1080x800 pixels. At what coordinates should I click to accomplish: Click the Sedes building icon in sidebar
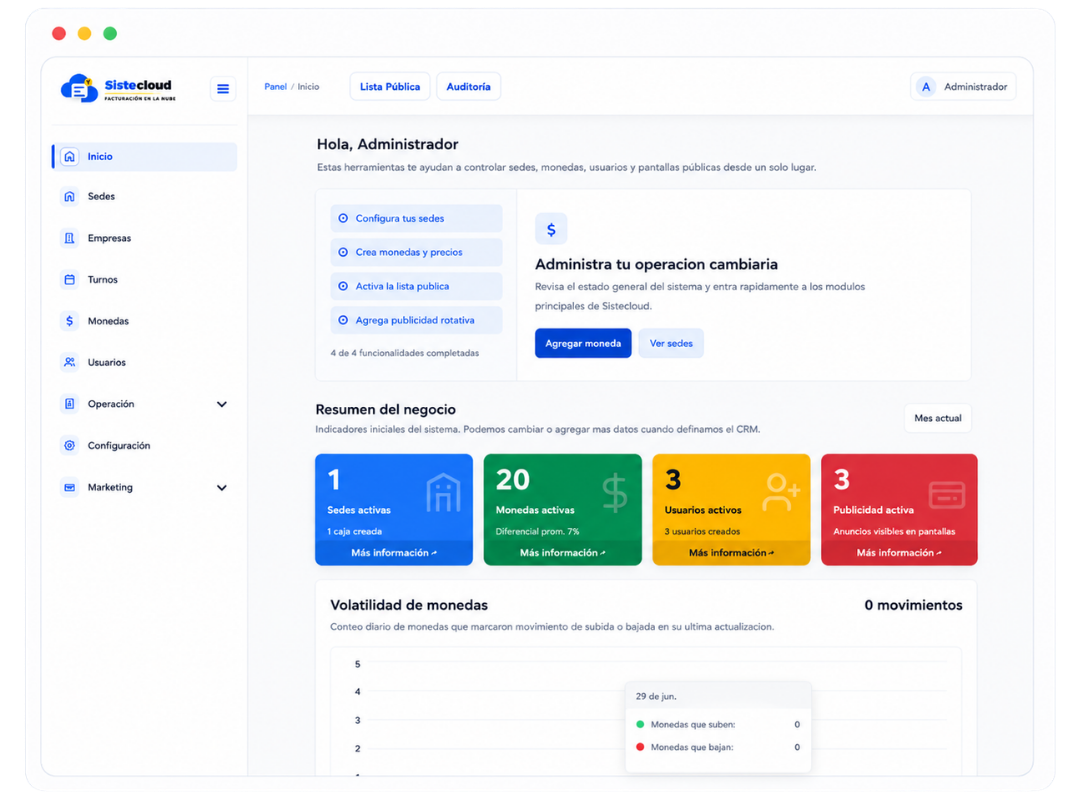(x=70, y=196)
